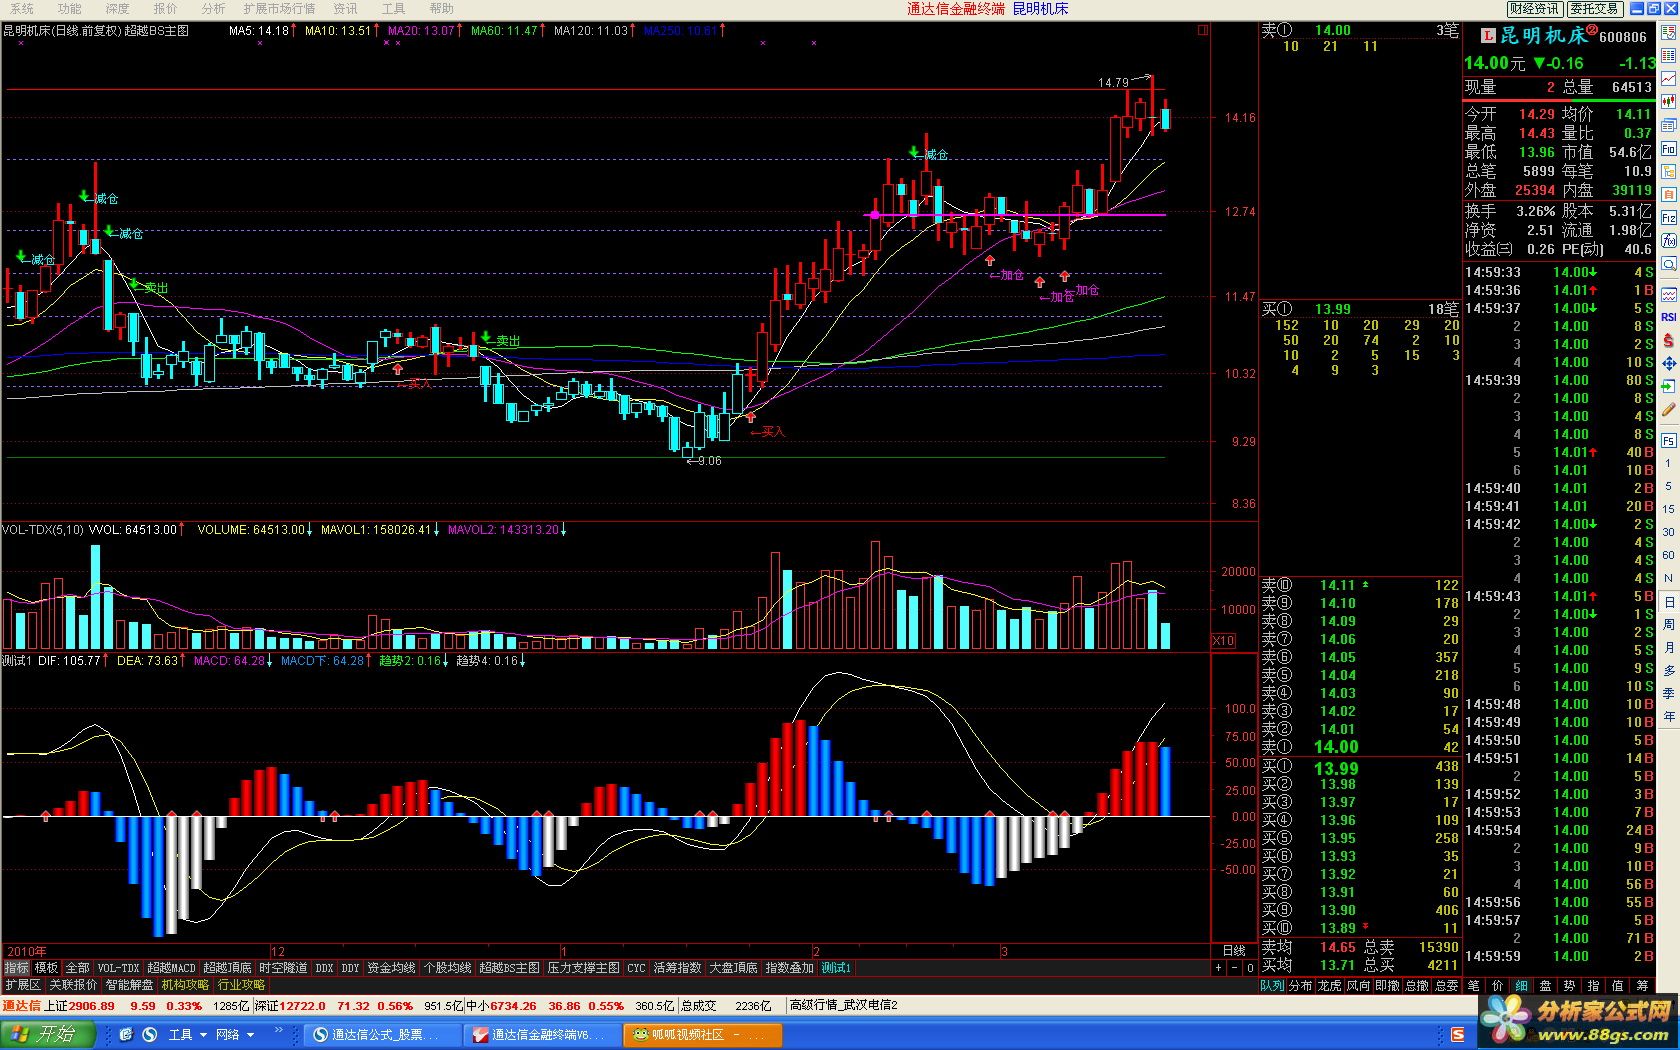Open the browser quick launch icon
This screenshot has height=1050, width=1680.
[126, 1035]
